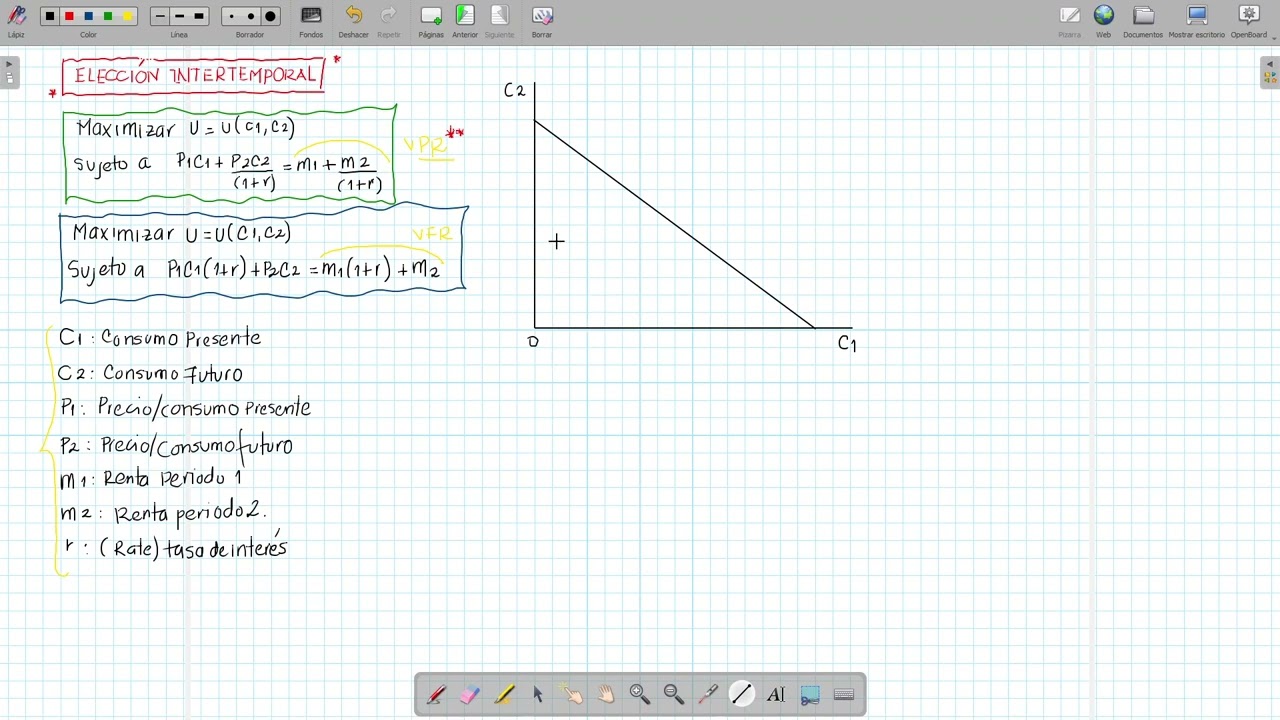Click the 'ELECCIÓN INTERTEMPORAL' handwritten title
Screen dimensions: 1280x720
195,75
